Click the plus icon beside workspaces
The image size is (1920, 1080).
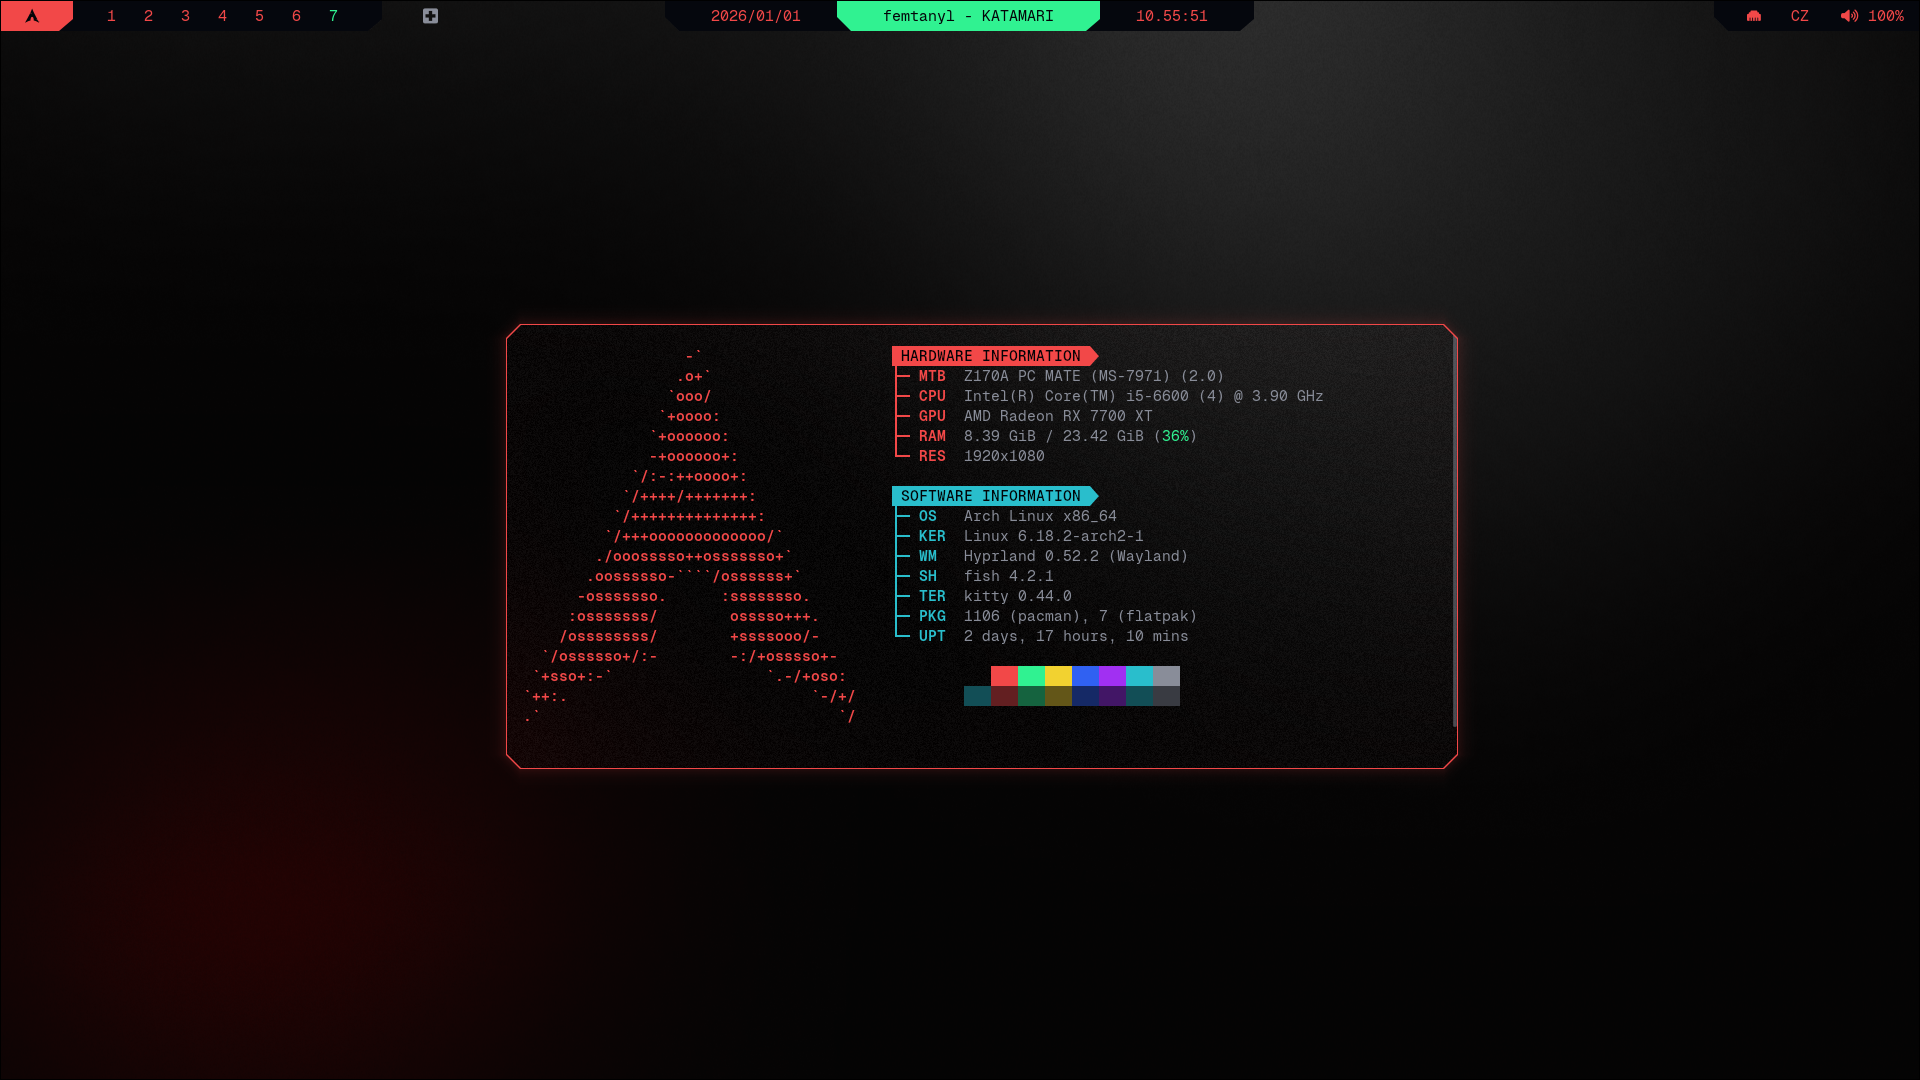tap(430, 16)
